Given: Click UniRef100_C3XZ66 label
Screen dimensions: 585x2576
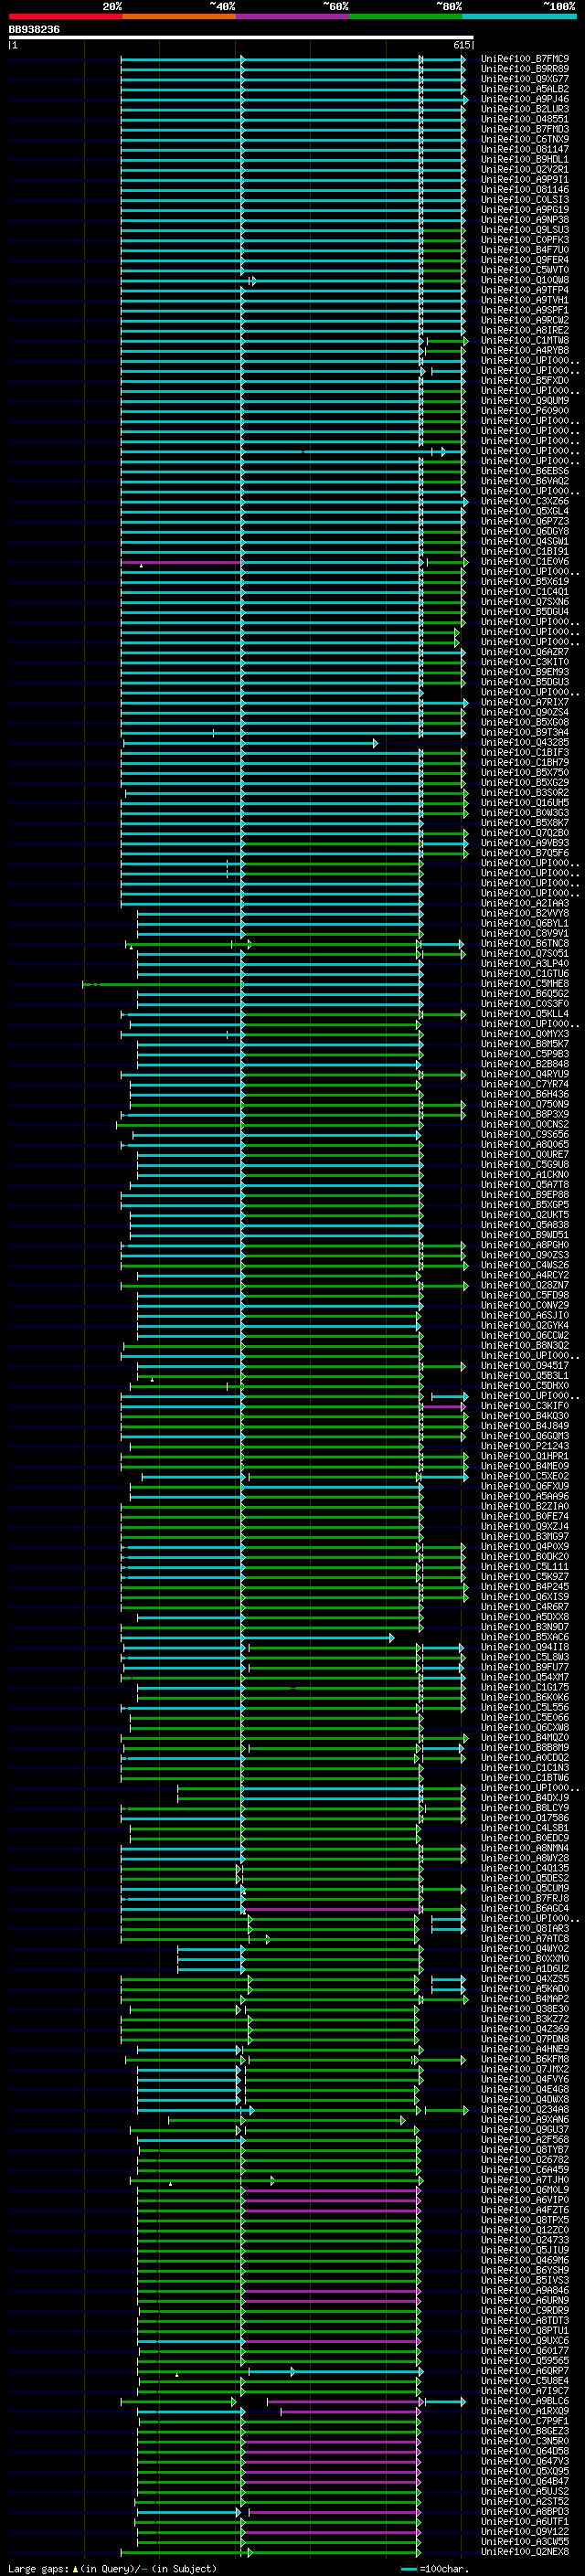Looking at the screenshot, I should coord(525,501).
